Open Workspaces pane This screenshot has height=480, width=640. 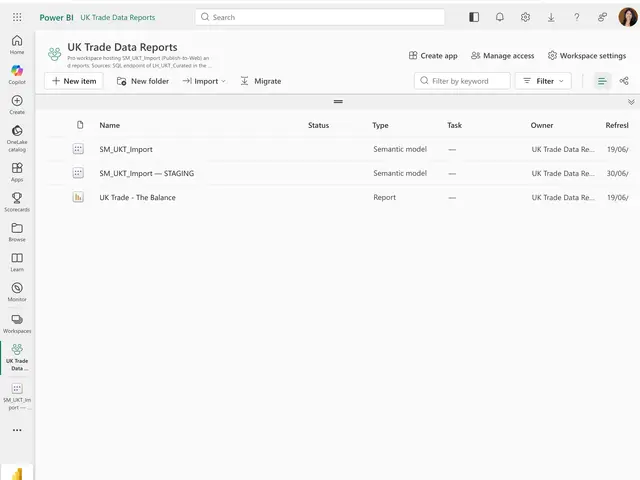pyautogui.click(x=17, y=324)
